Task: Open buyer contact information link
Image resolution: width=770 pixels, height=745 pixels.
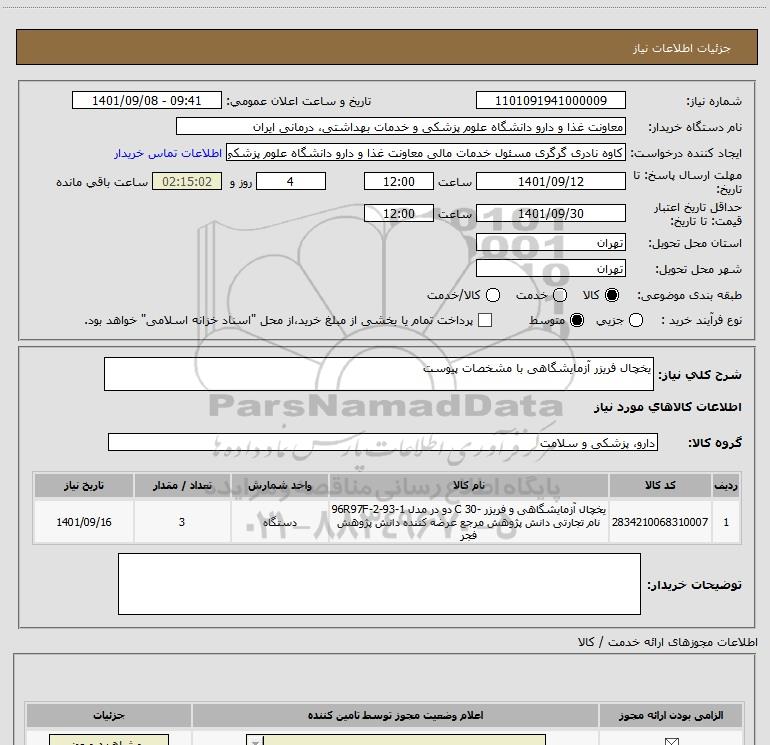Action: (168, 153)
